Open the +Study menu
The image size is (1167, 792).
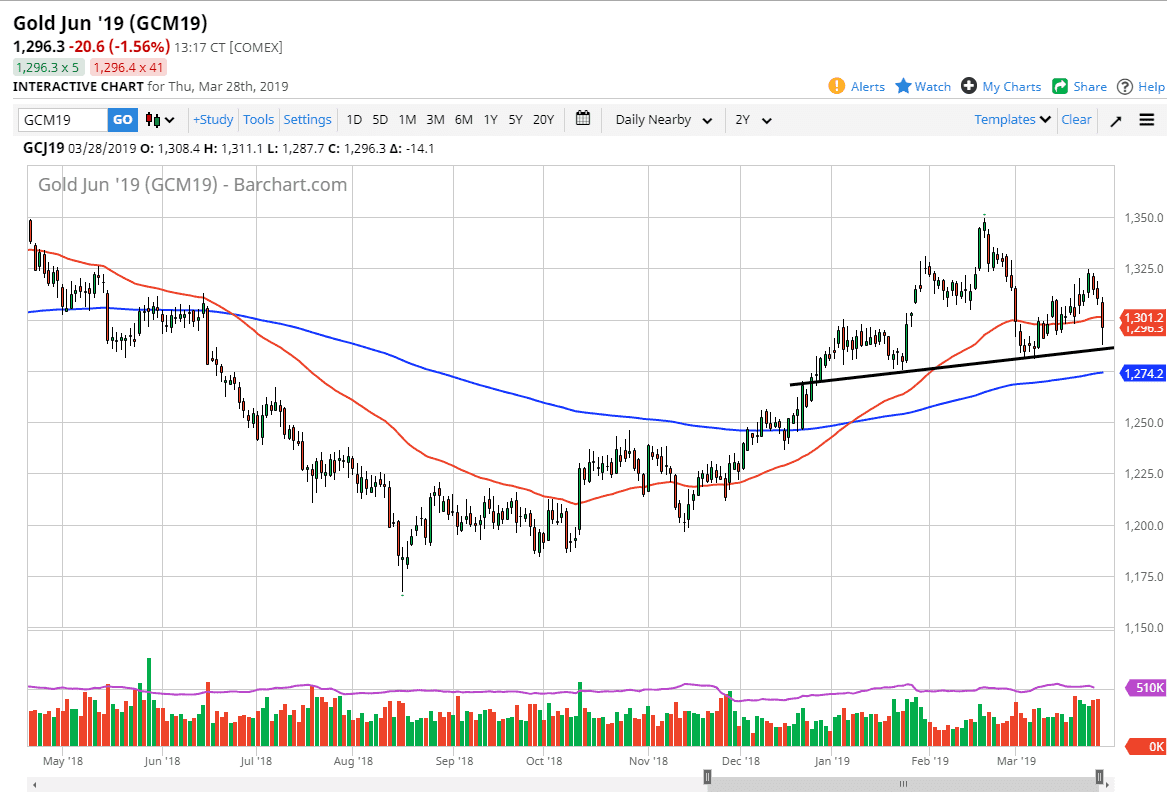tap(213, 119)
